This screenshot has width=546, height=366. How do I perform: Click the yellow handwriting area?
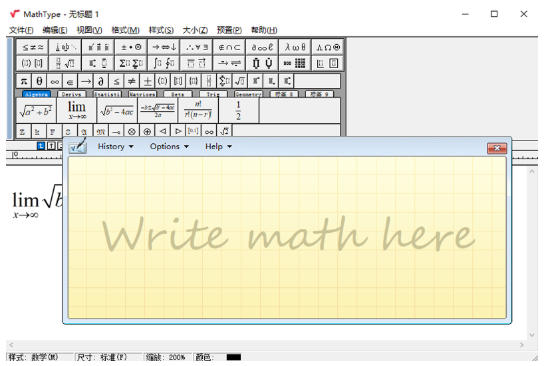(287, 237)
